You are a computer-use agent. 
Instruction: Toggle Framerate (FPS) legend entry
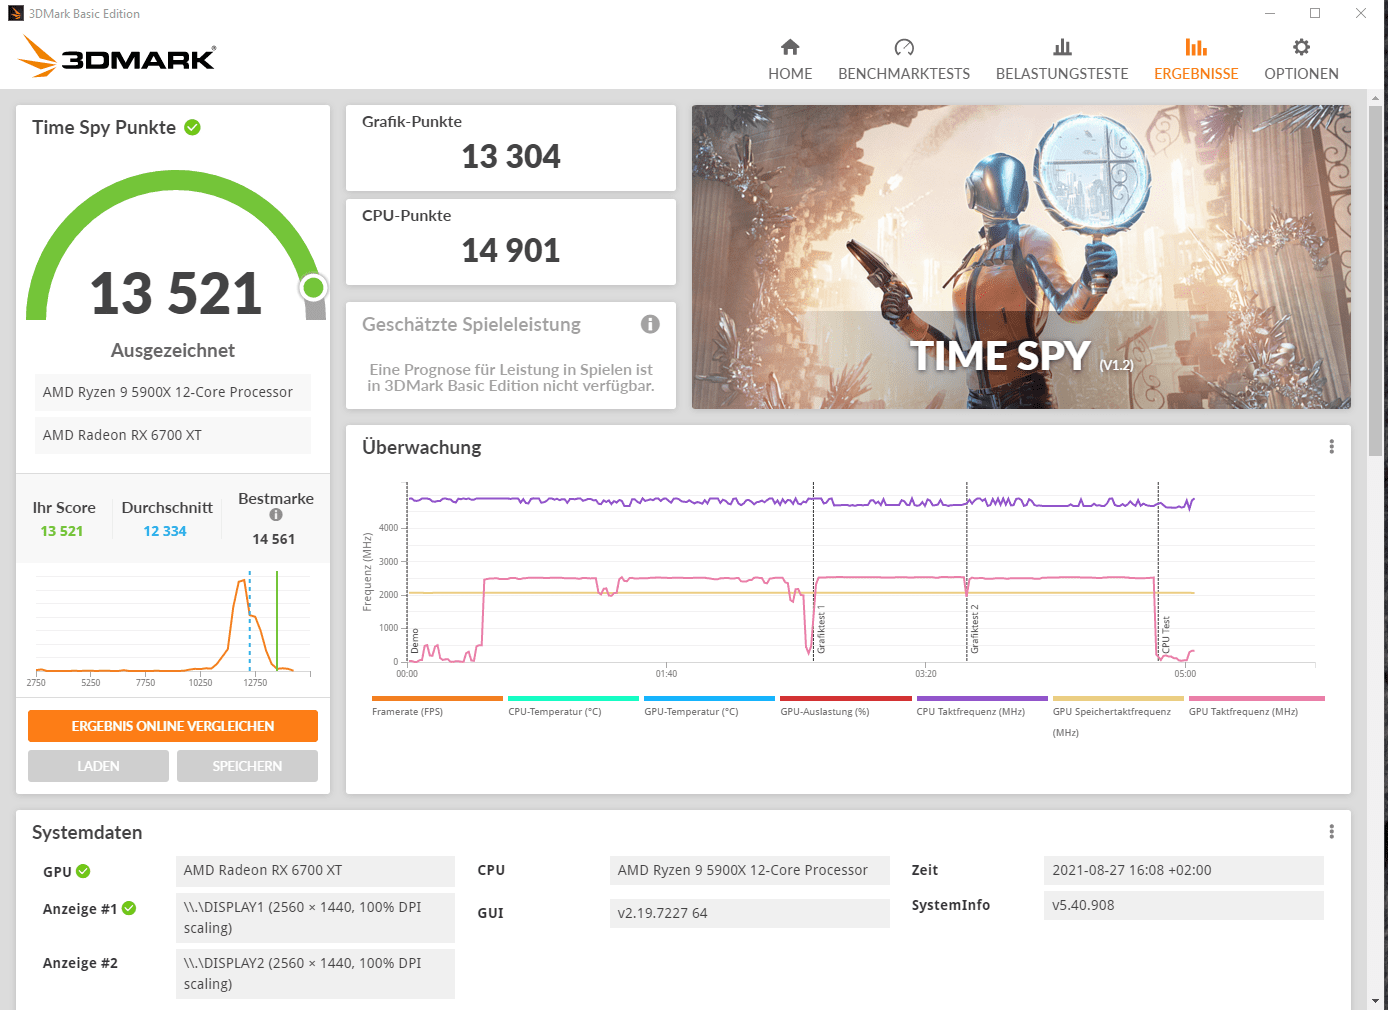[437, 706]
